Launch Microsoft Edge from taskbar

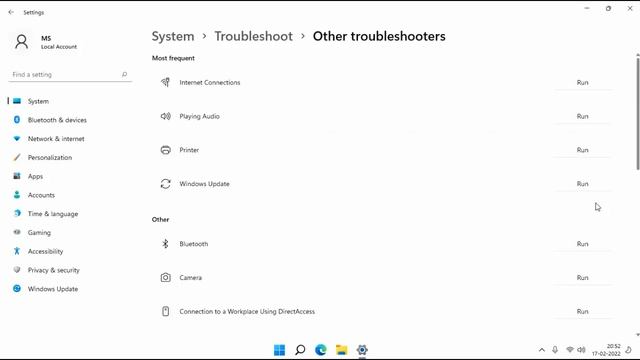(x=321, y=350)
